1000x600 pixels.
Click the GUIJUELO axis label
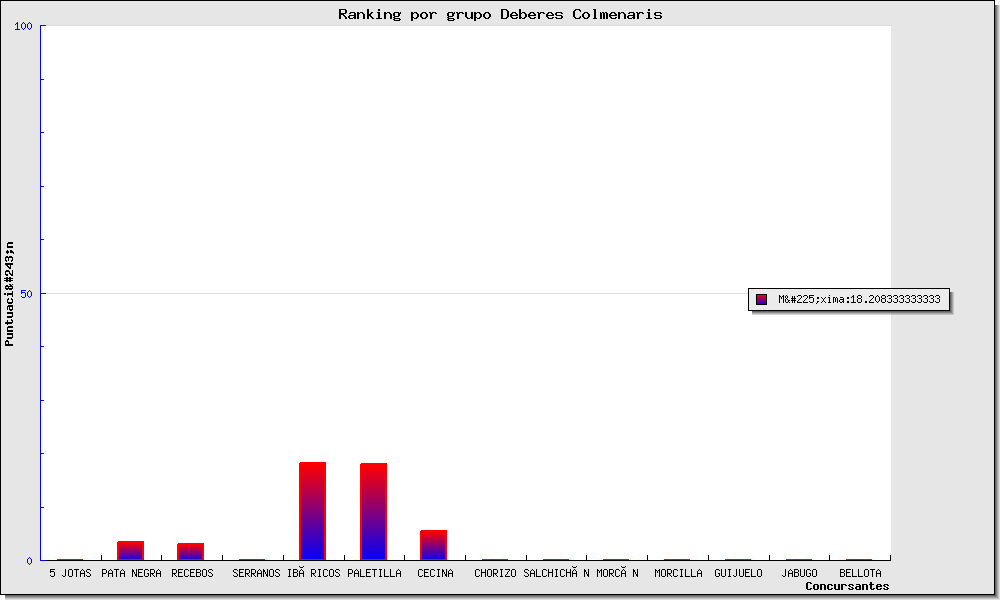tap(738, 574)
